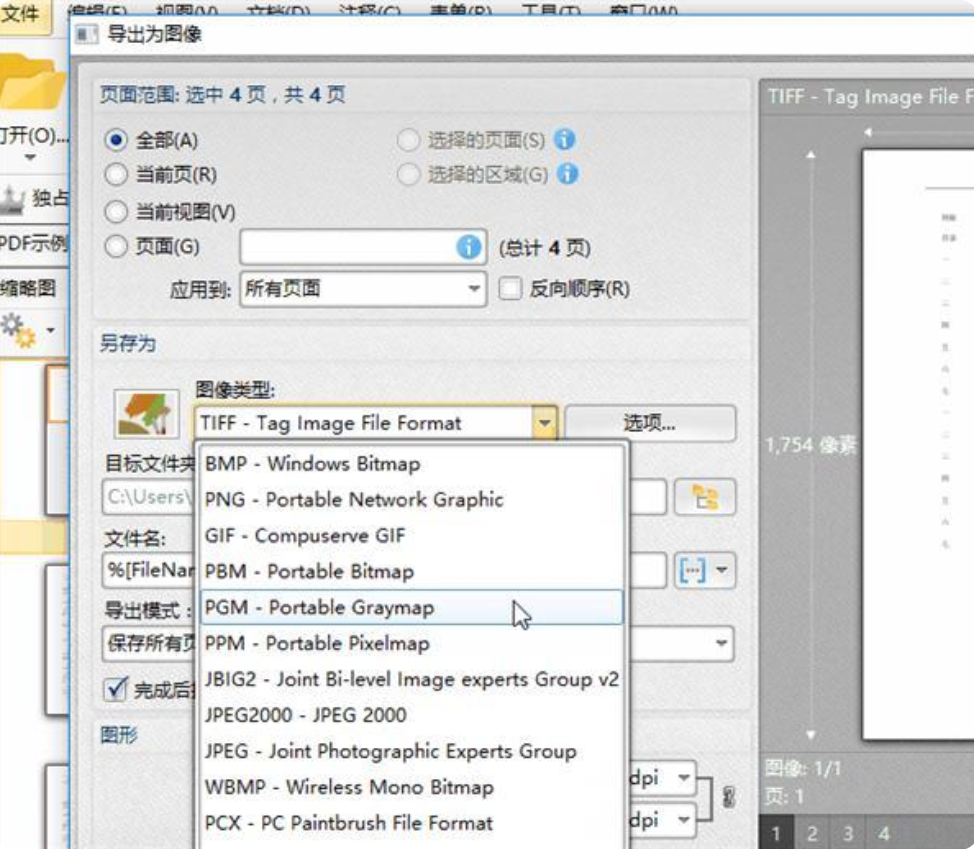Image resolution: width=974 pixels, height=849 pixels.
Task: Collapse the TIFF image type dropdown arrow
Action: coord(544,423)
